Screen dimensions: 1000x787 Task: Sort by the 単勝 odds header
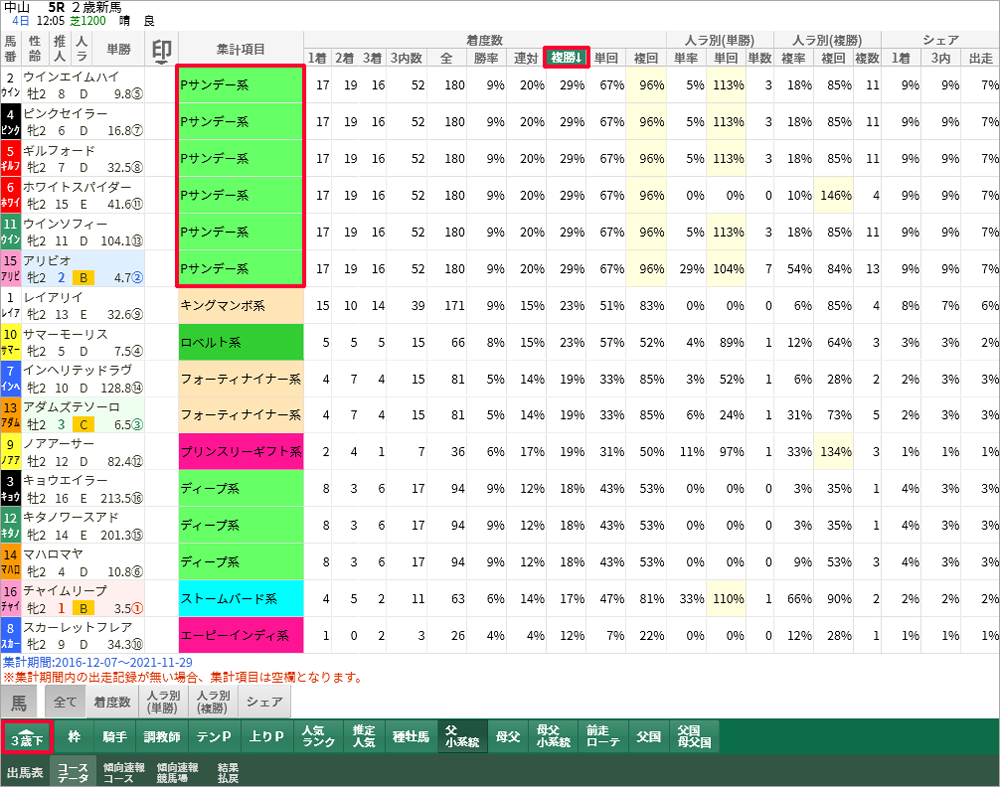(119, 49)
